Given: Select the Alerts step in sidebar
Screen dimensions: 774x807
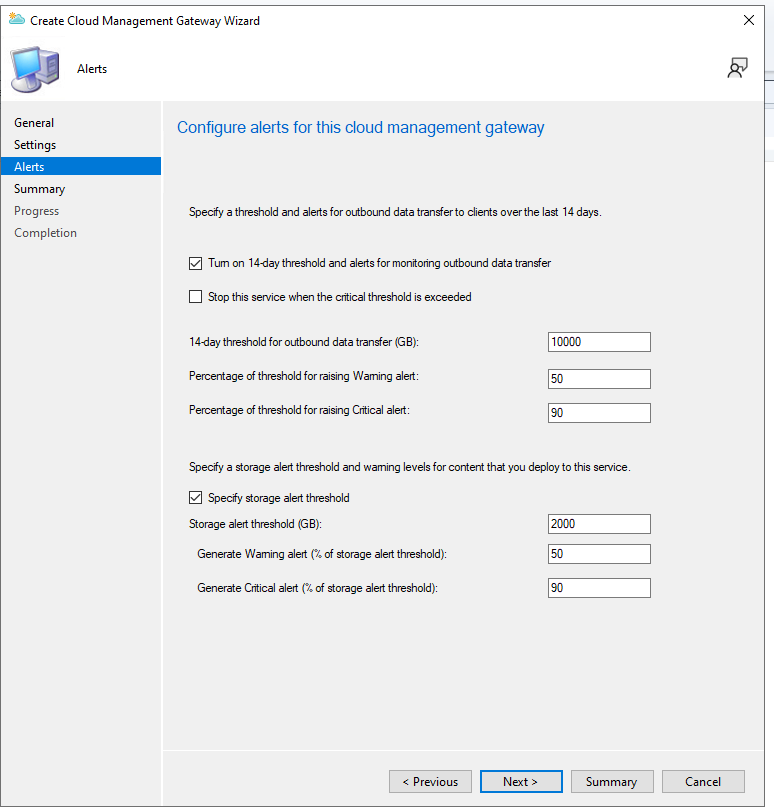Looking at the screenshot, I should 29,167.
